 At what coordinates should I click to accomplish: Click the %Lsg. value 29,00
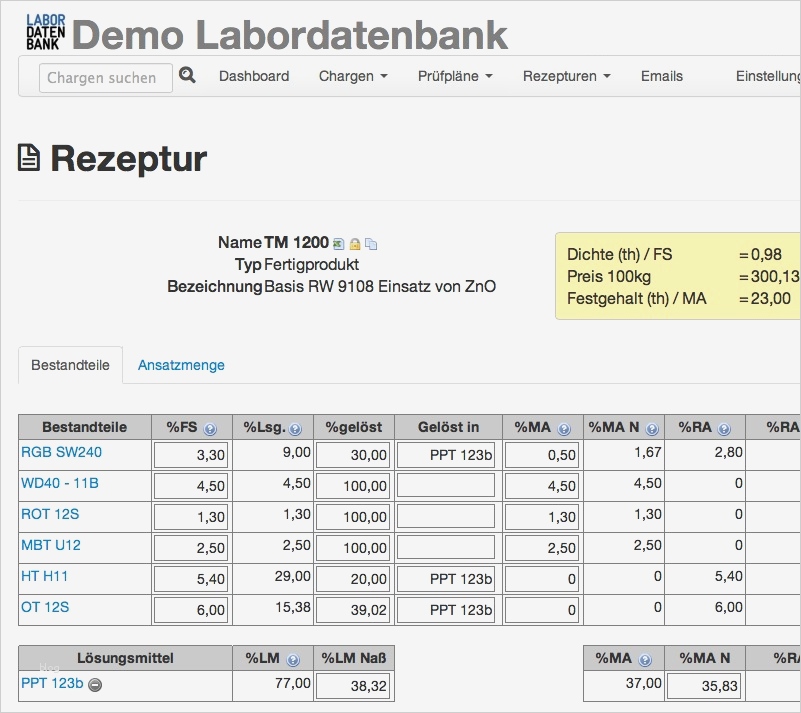tap(292, 576)
